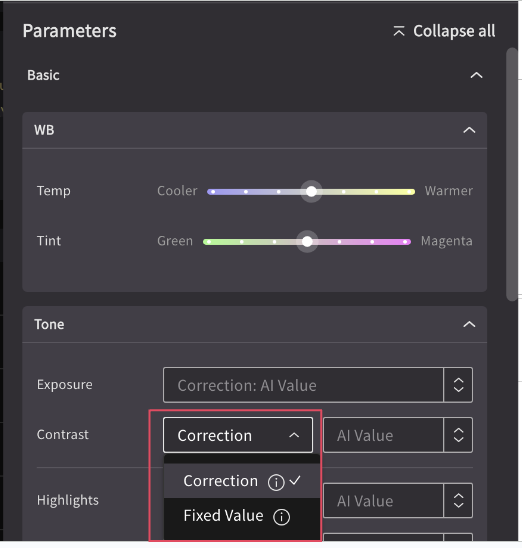Collapse the Basic section chevron
This screenshot has width=522, height=548.
[x=476, y=75]
